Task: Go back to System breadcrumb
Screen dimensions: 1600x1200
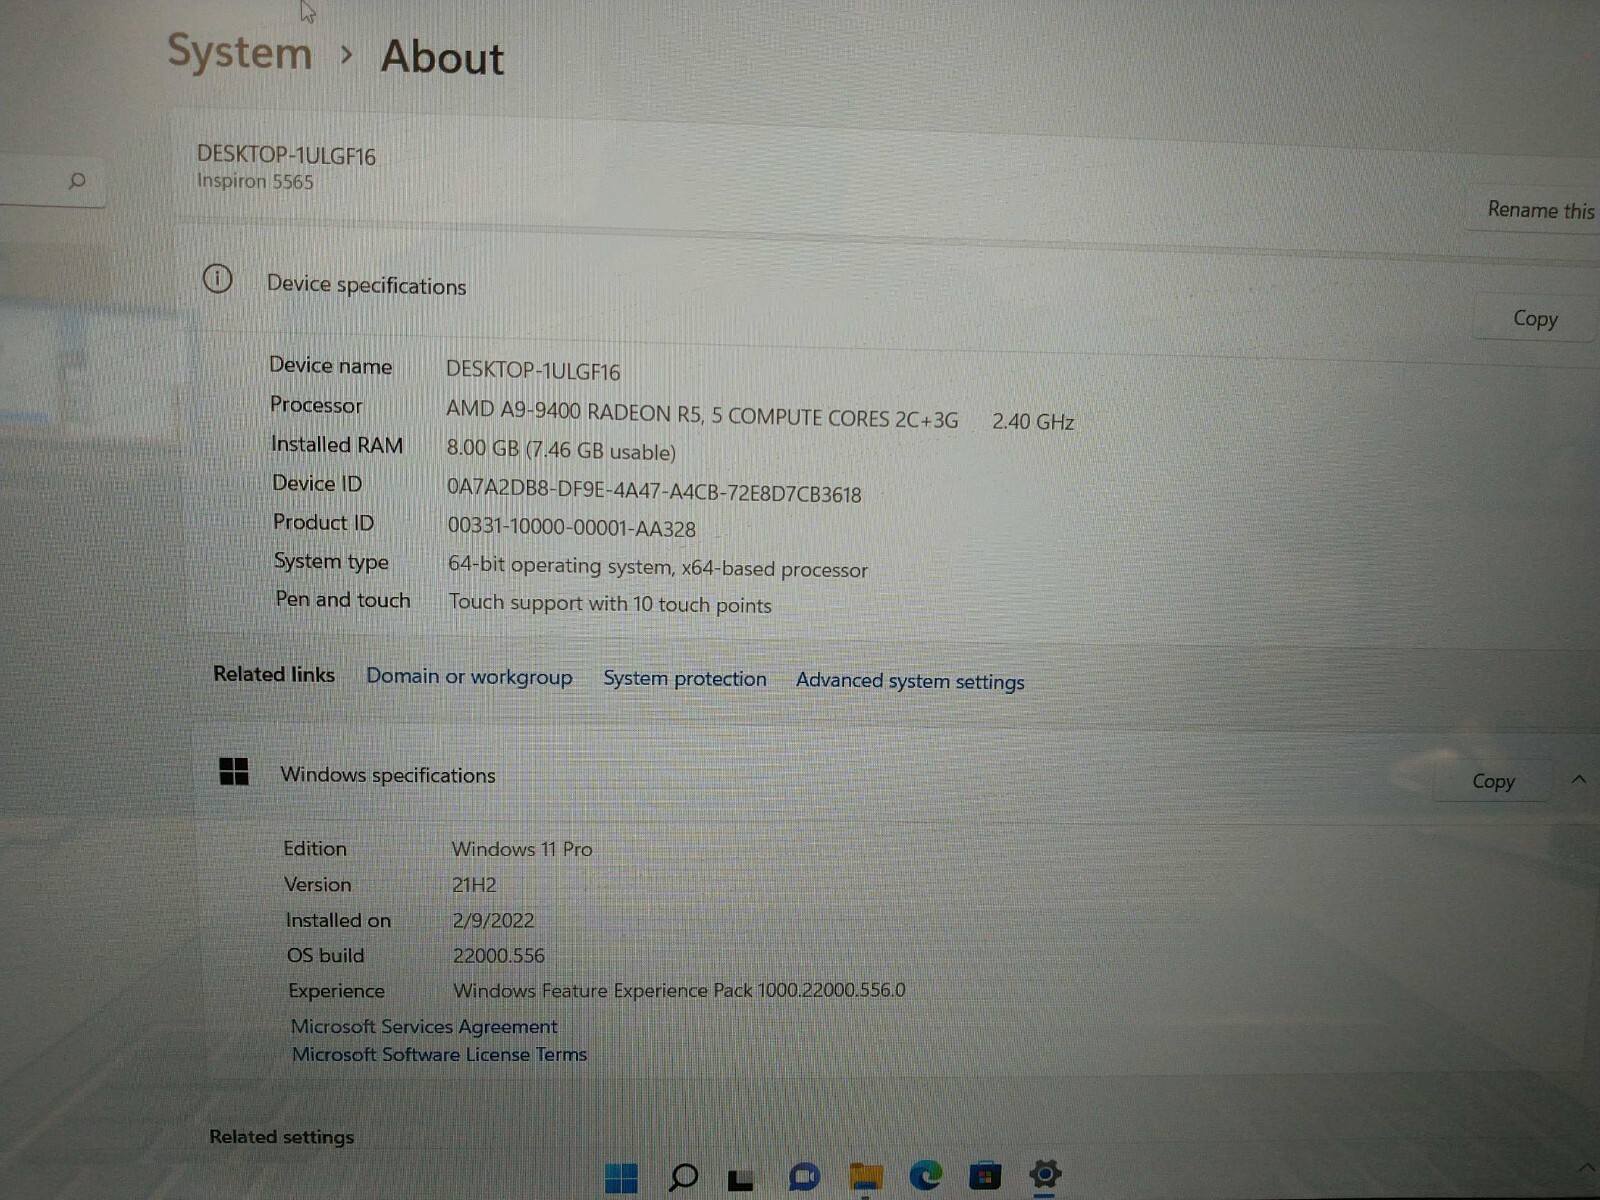Action: pyautogui.click(x=240, y=52)
